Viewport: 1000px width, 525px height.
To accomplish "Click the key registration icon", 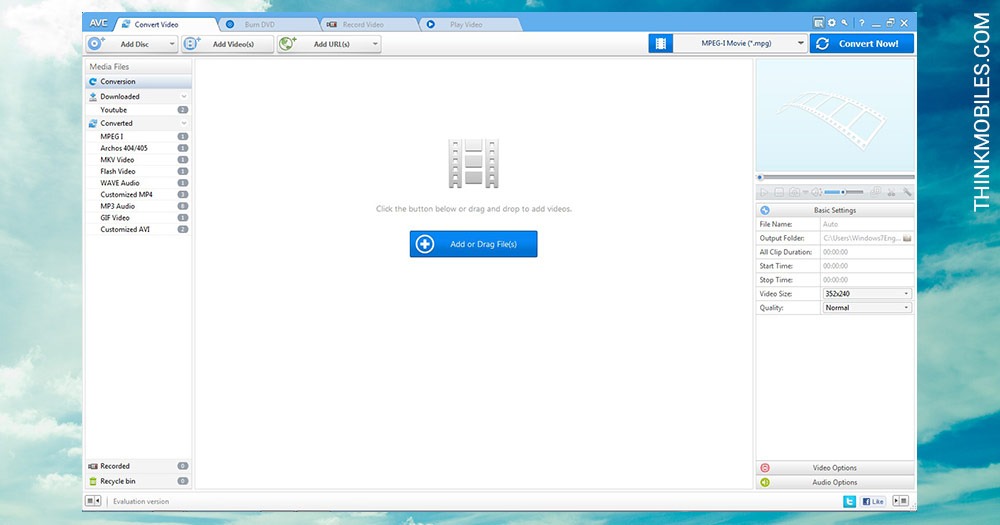I will pos(844,23).
